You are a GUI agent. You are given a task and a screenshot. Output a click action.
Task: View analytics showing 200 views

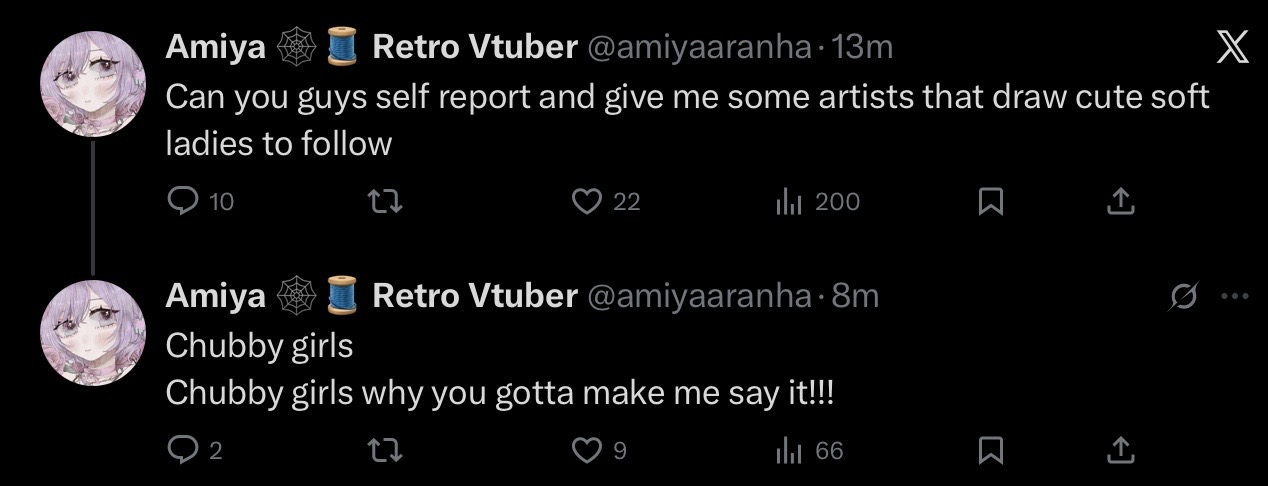(818, 202)
